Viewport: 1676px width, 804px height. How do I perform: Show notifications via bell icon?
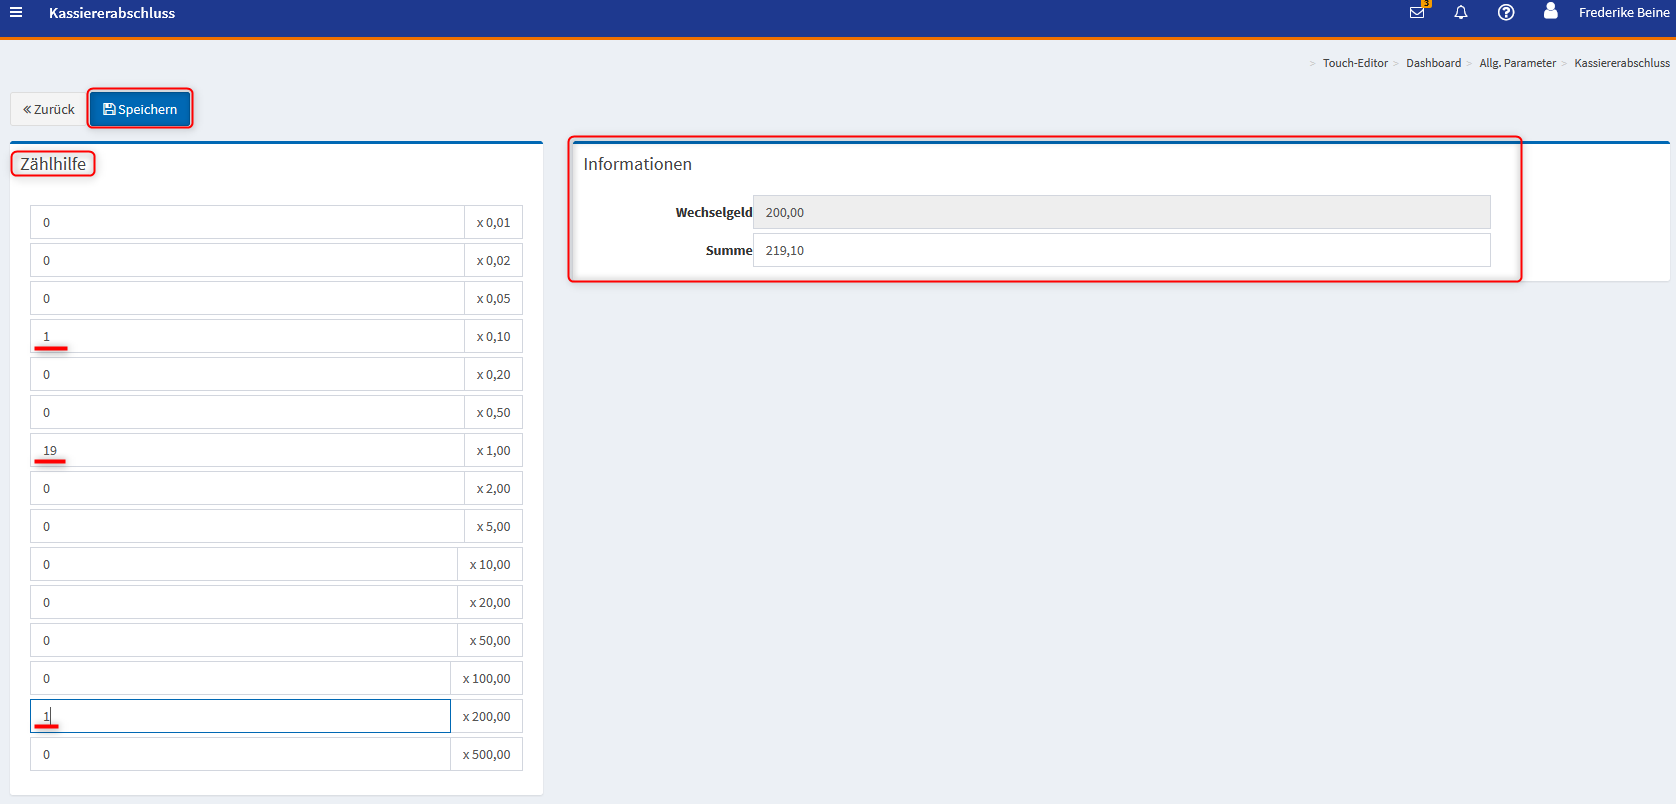1461,13
